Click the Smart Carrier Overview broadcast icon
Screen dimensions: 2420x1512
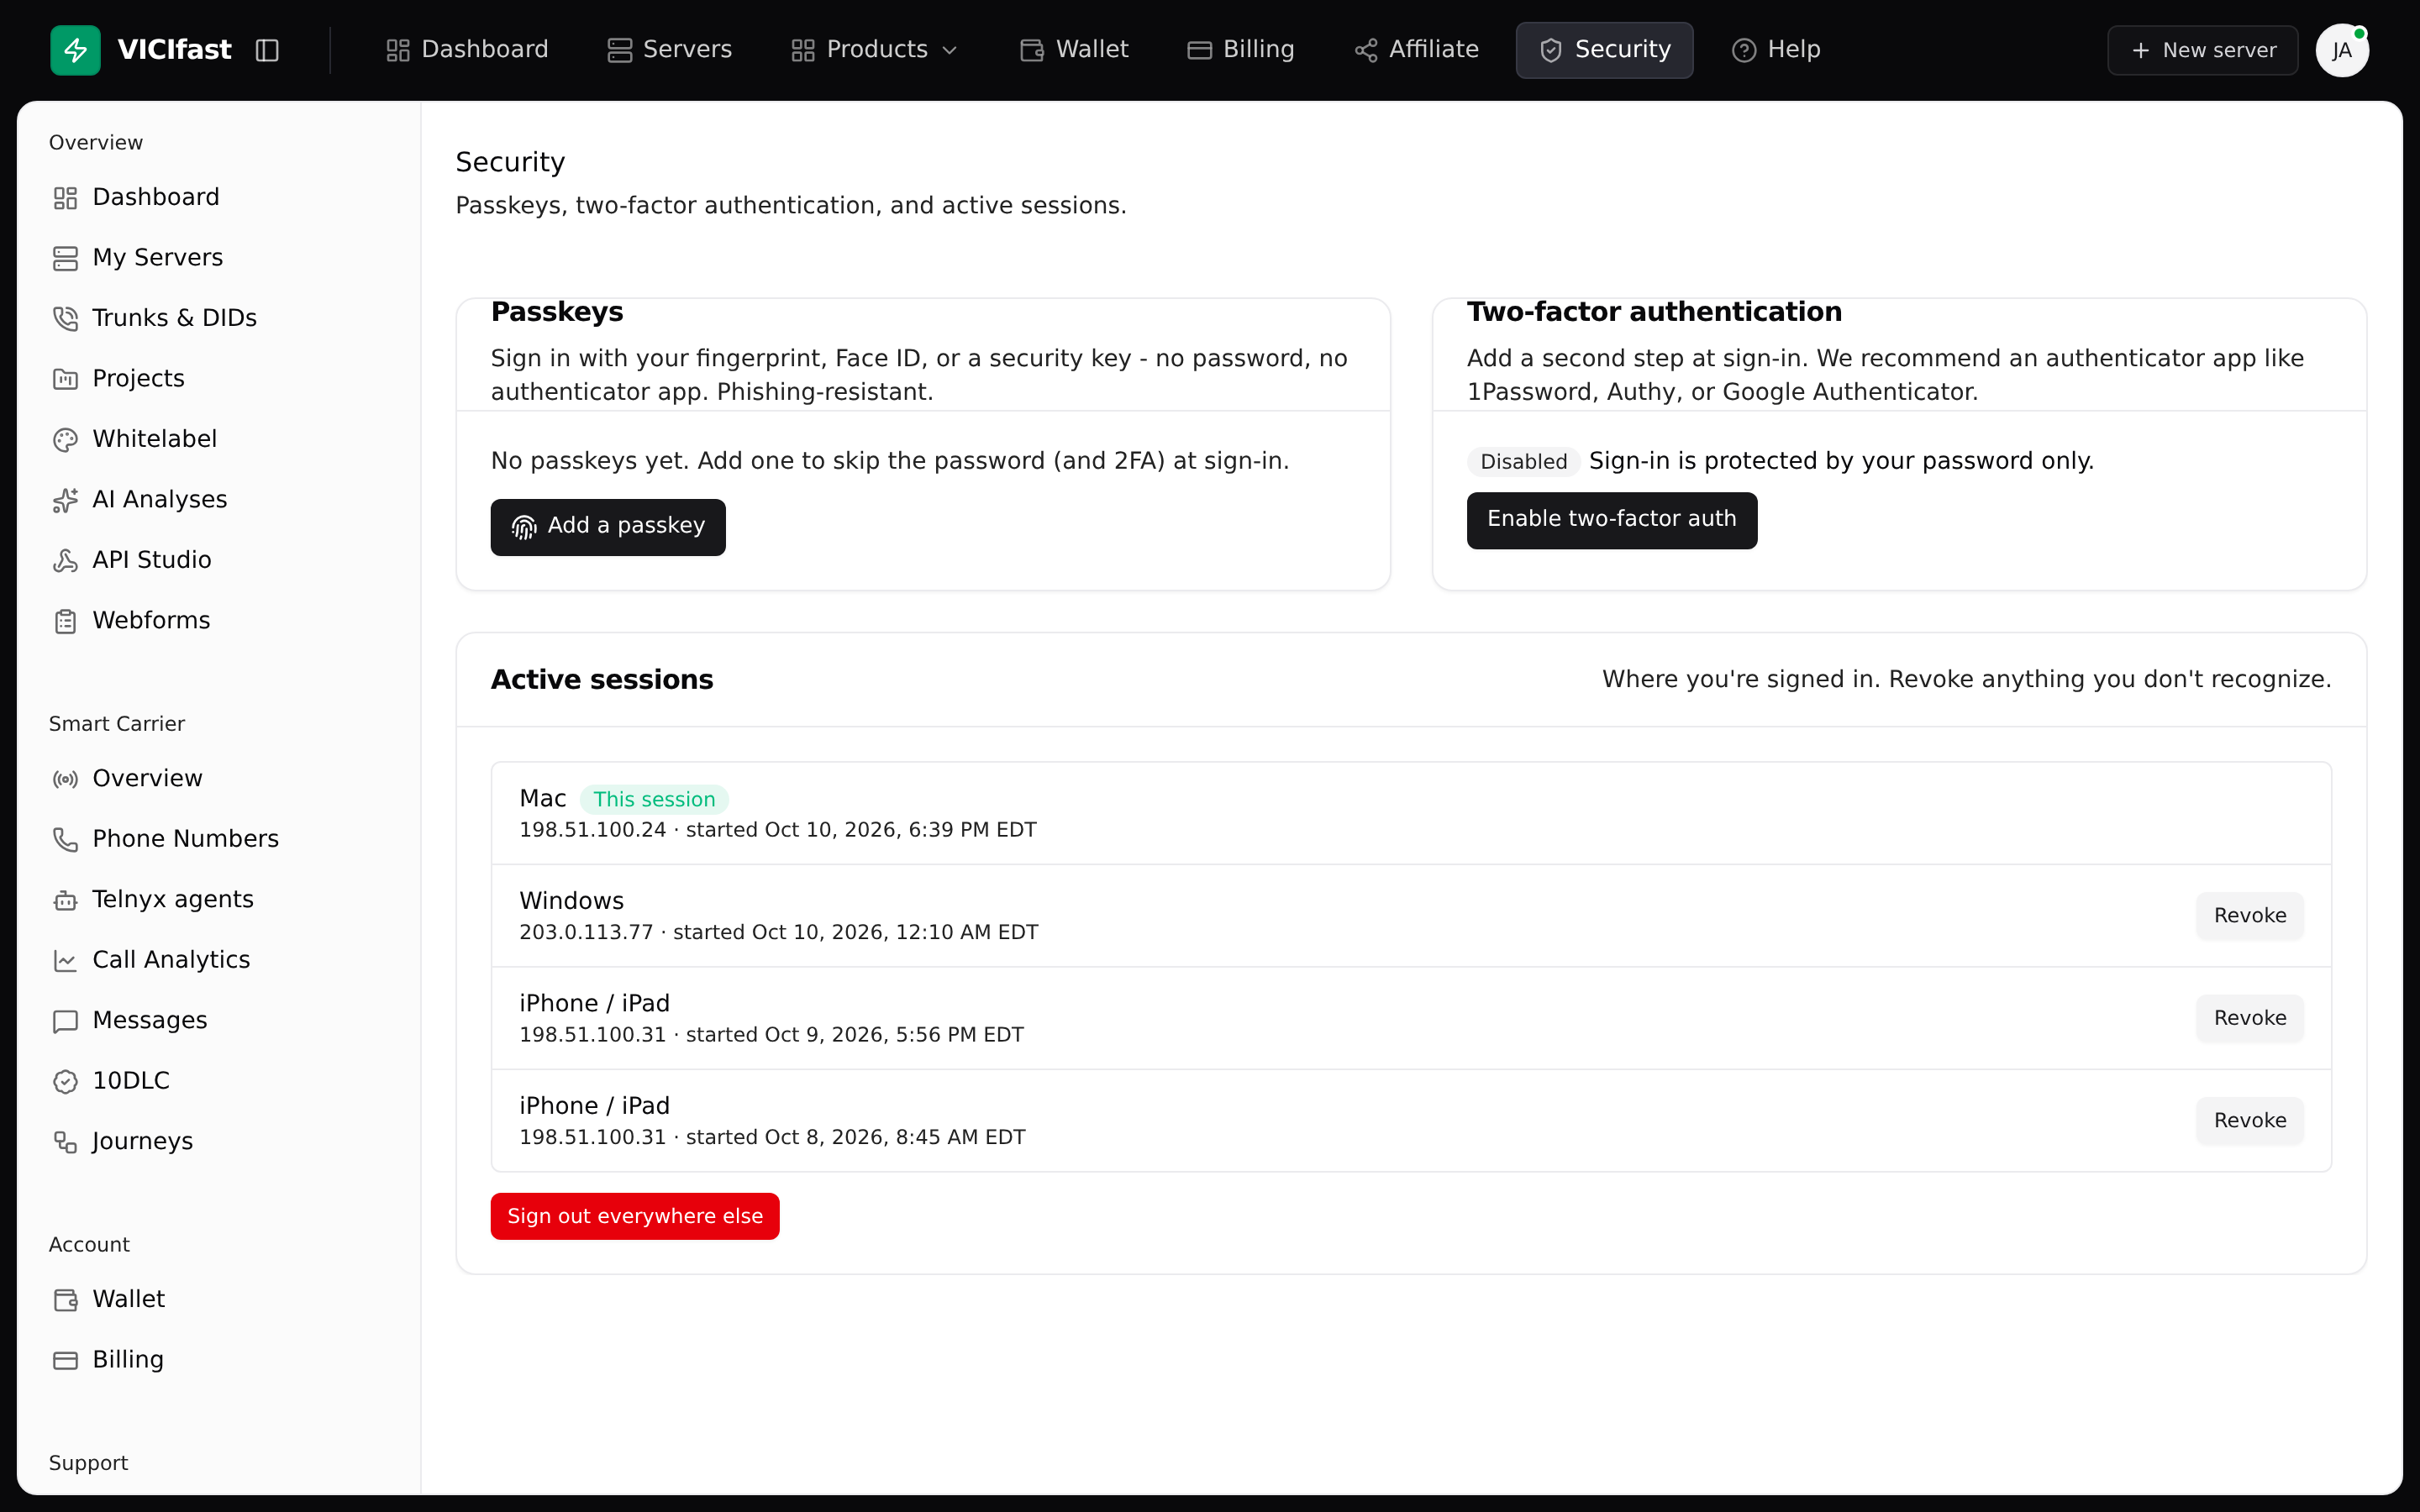65,779
